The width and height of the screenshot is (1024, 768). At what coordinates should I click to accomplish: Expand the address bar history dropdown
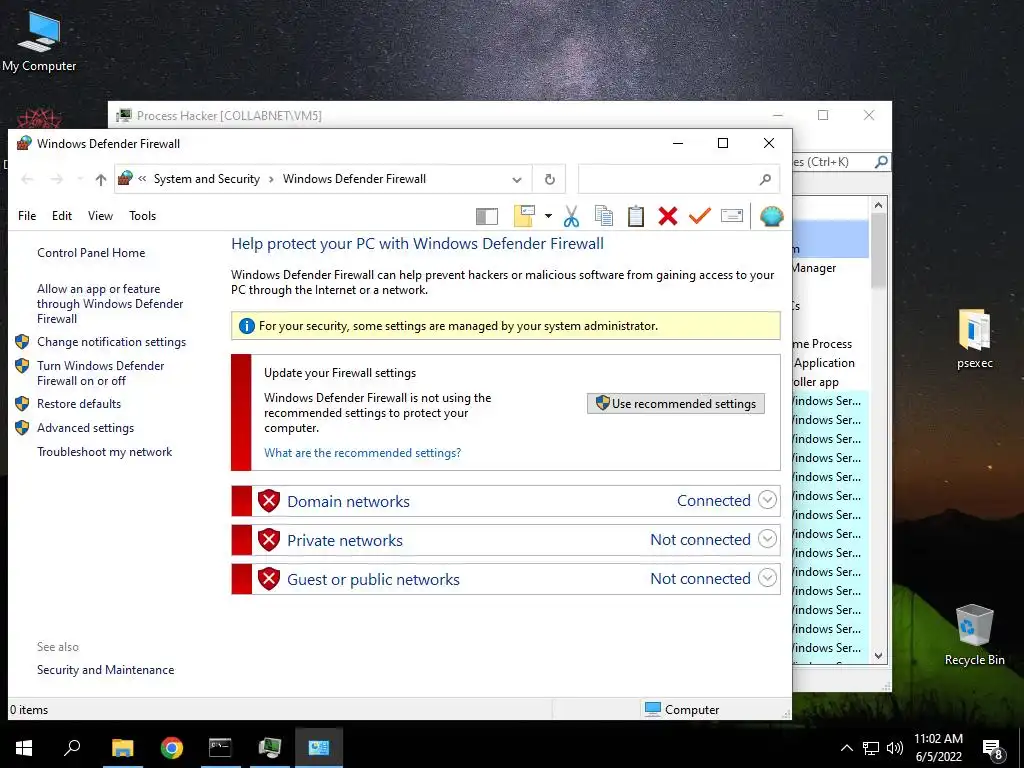(517, 180)
